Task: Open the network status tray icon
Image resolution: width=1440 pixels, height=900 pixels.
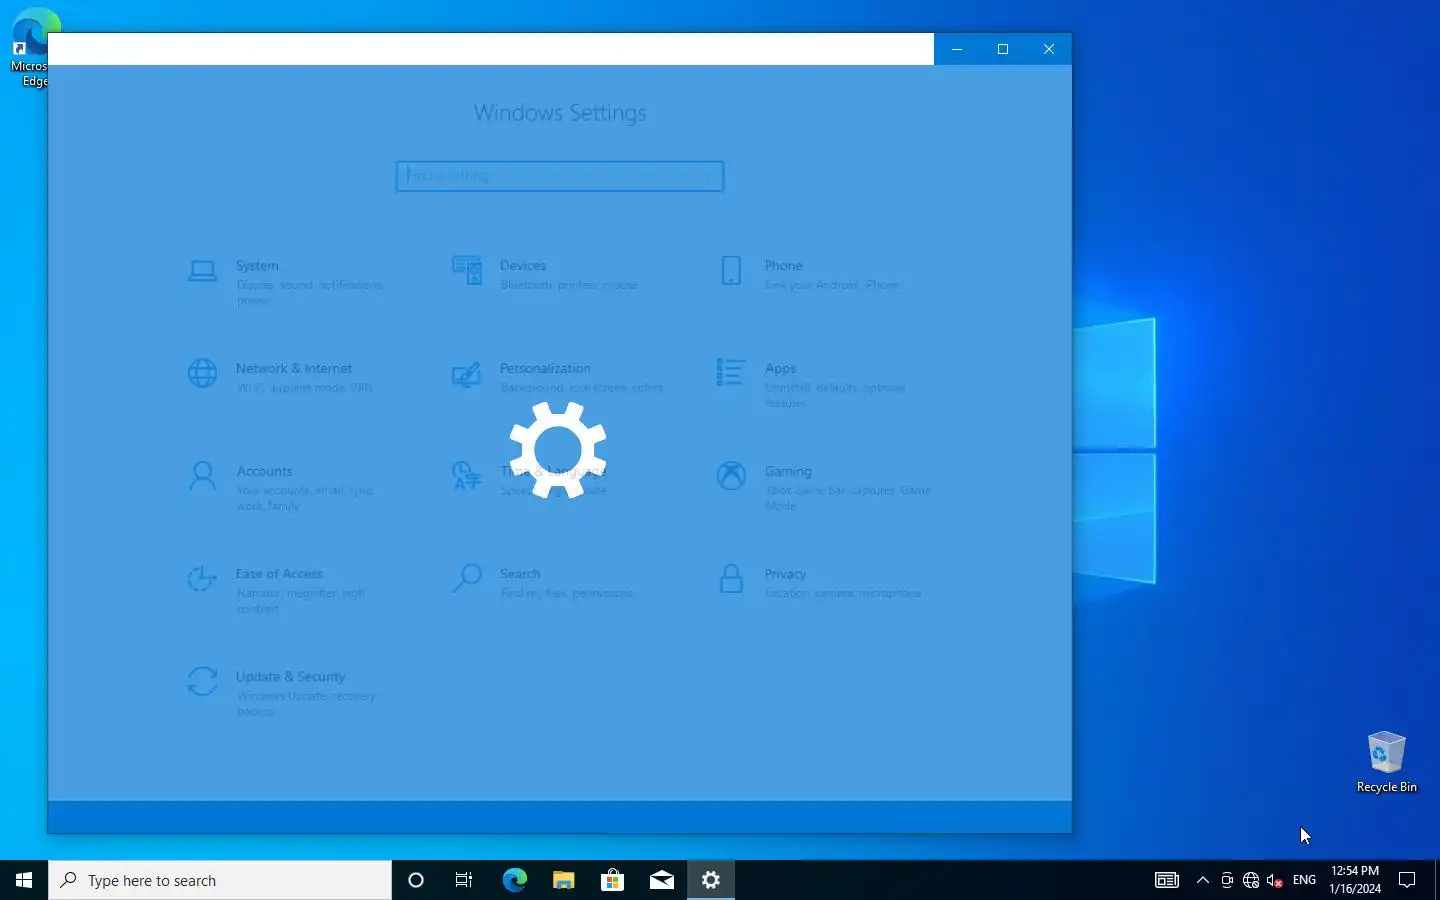Action: (1251, 880)
